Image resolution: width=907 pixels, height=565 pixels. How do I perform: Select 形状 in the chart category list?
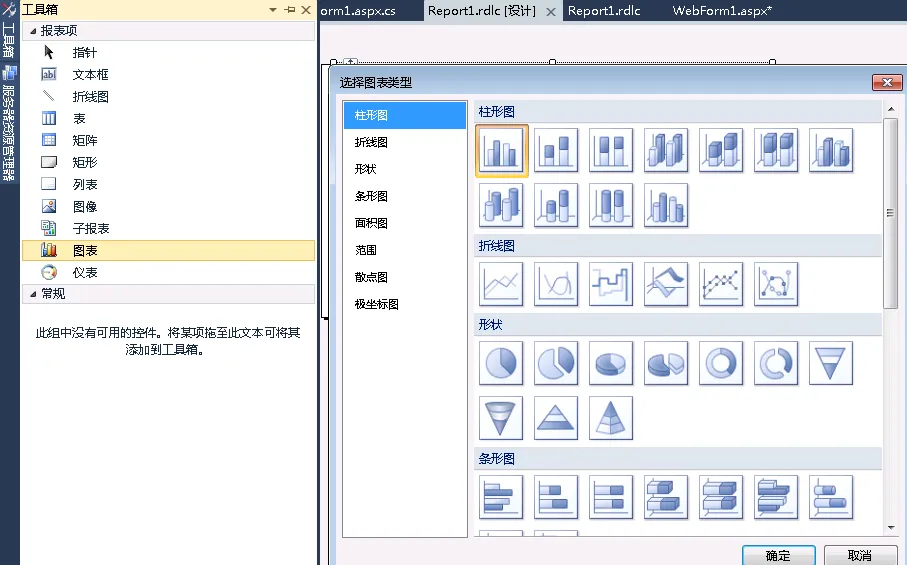click(x=405, y=169)
